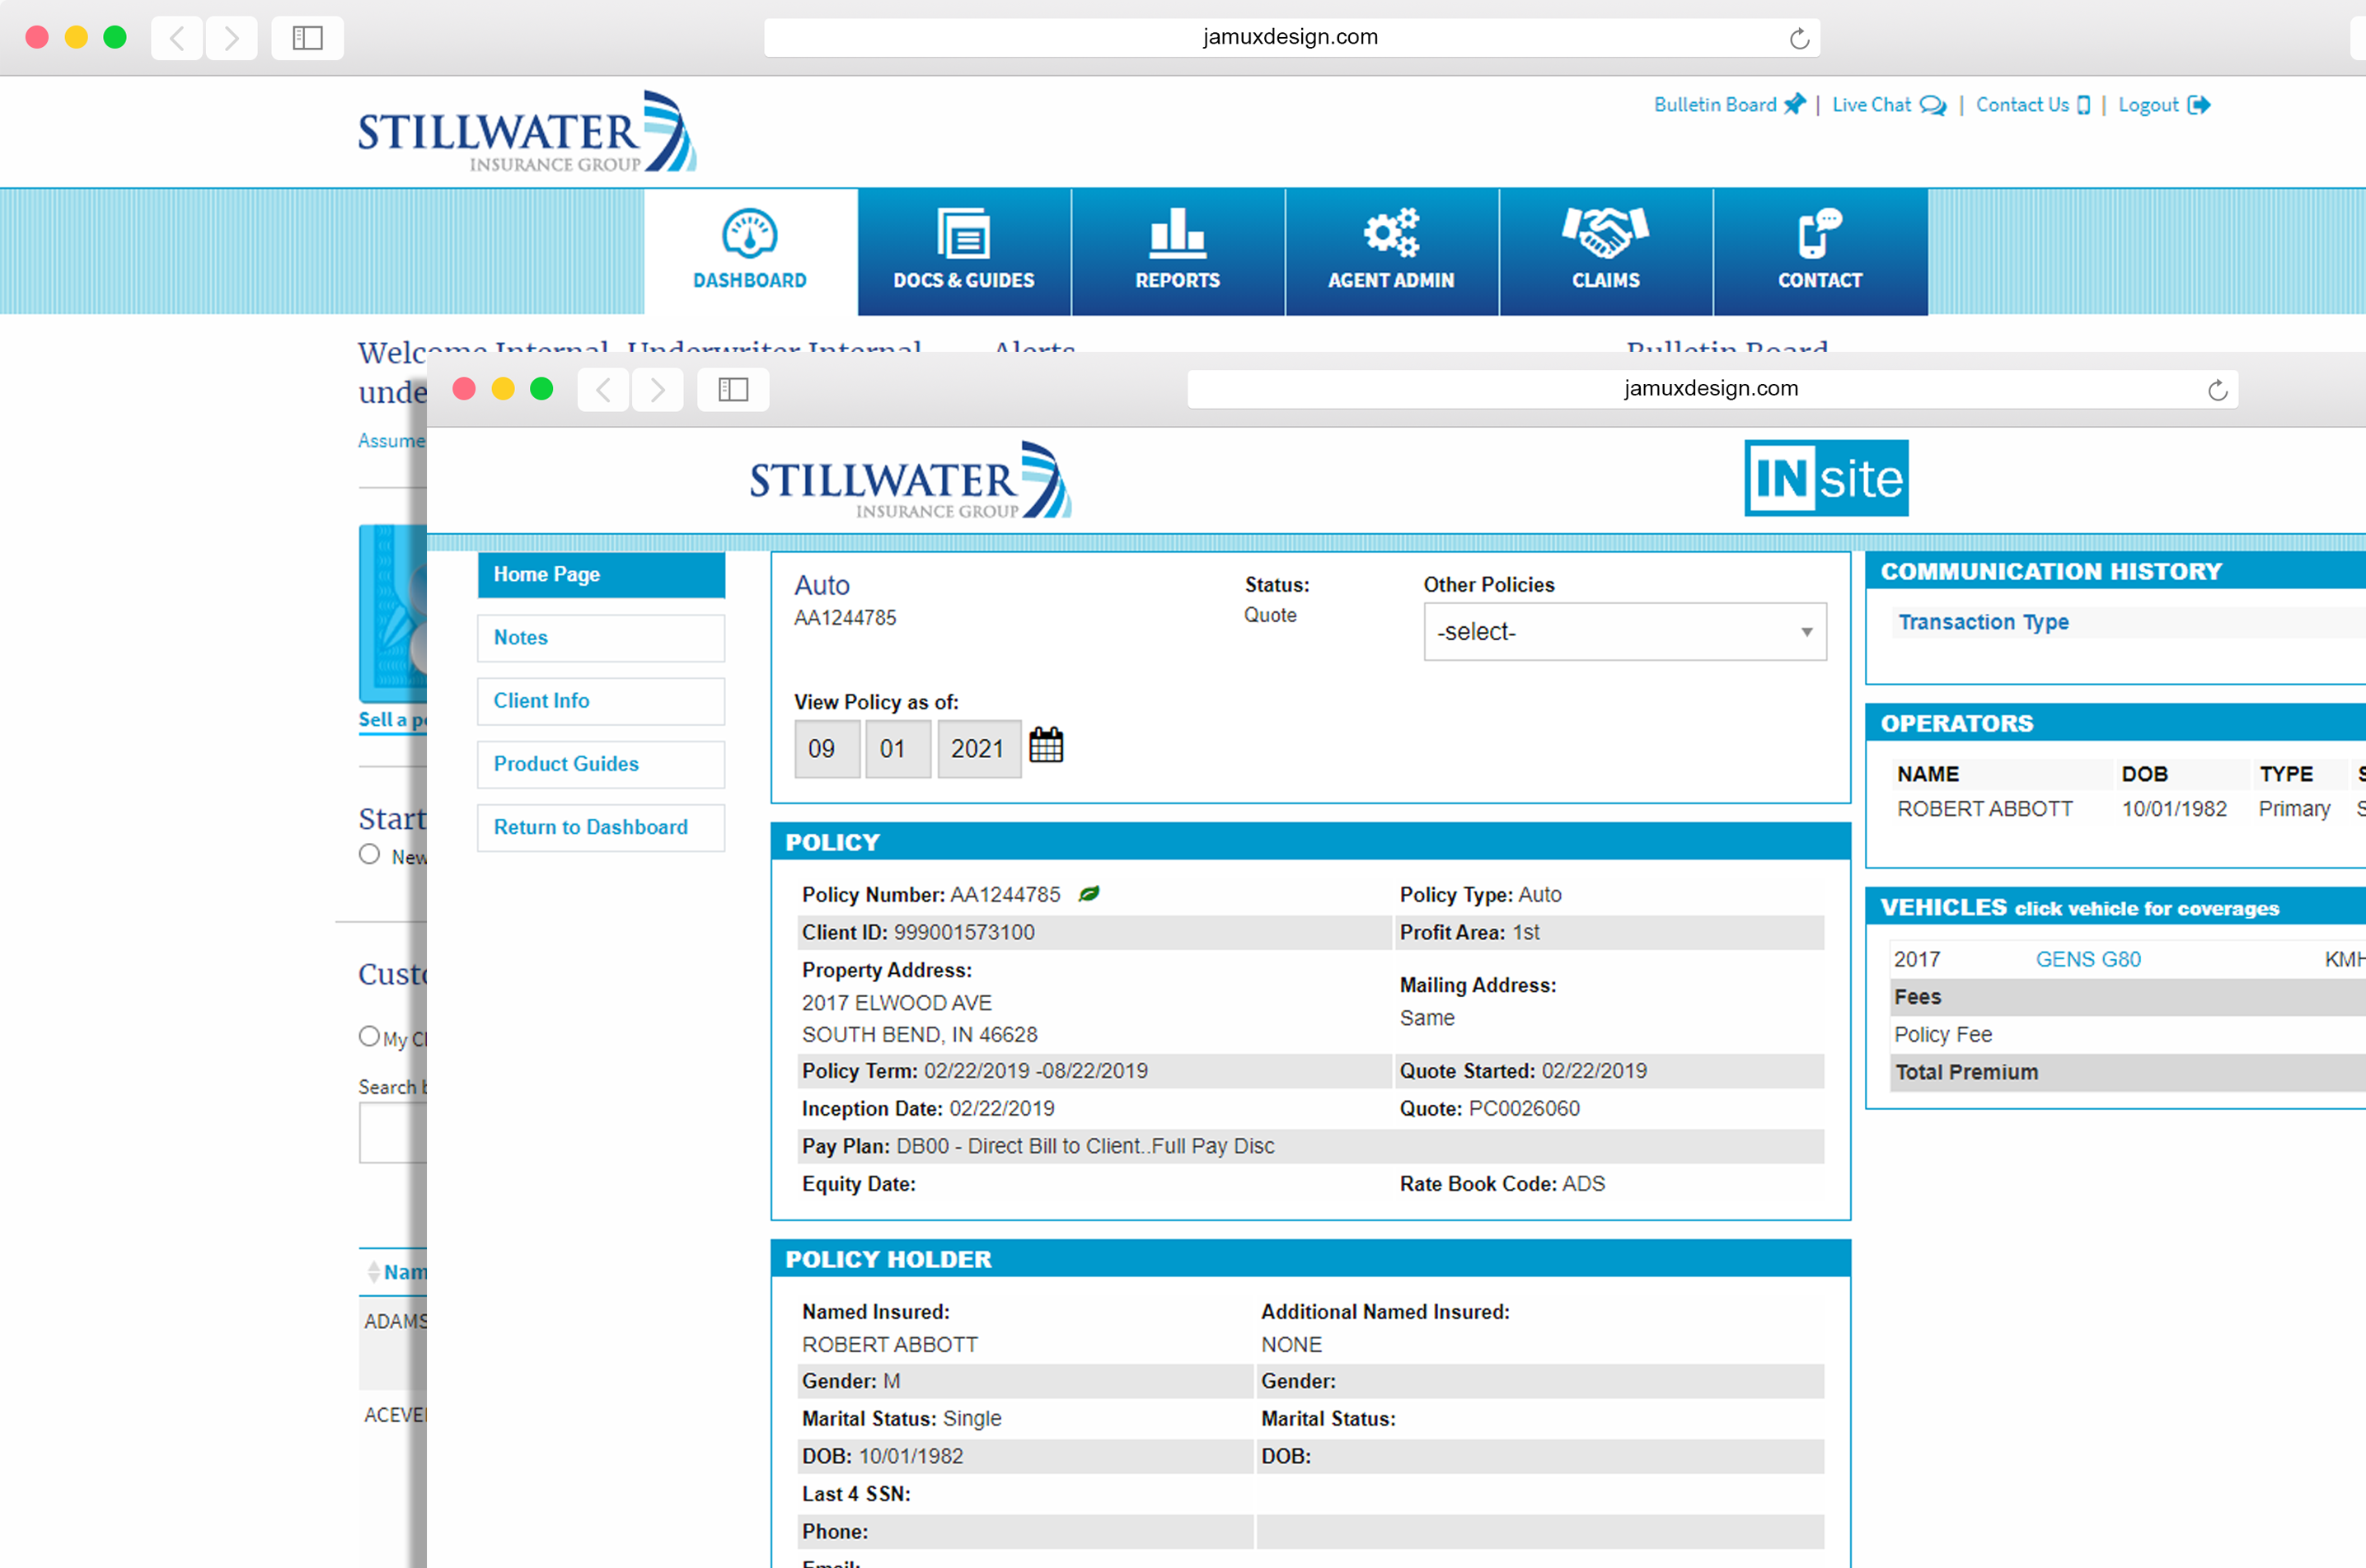Sort by Name column in back window
Viewport: 2366px width, 1568px height.
point(398,1272)
